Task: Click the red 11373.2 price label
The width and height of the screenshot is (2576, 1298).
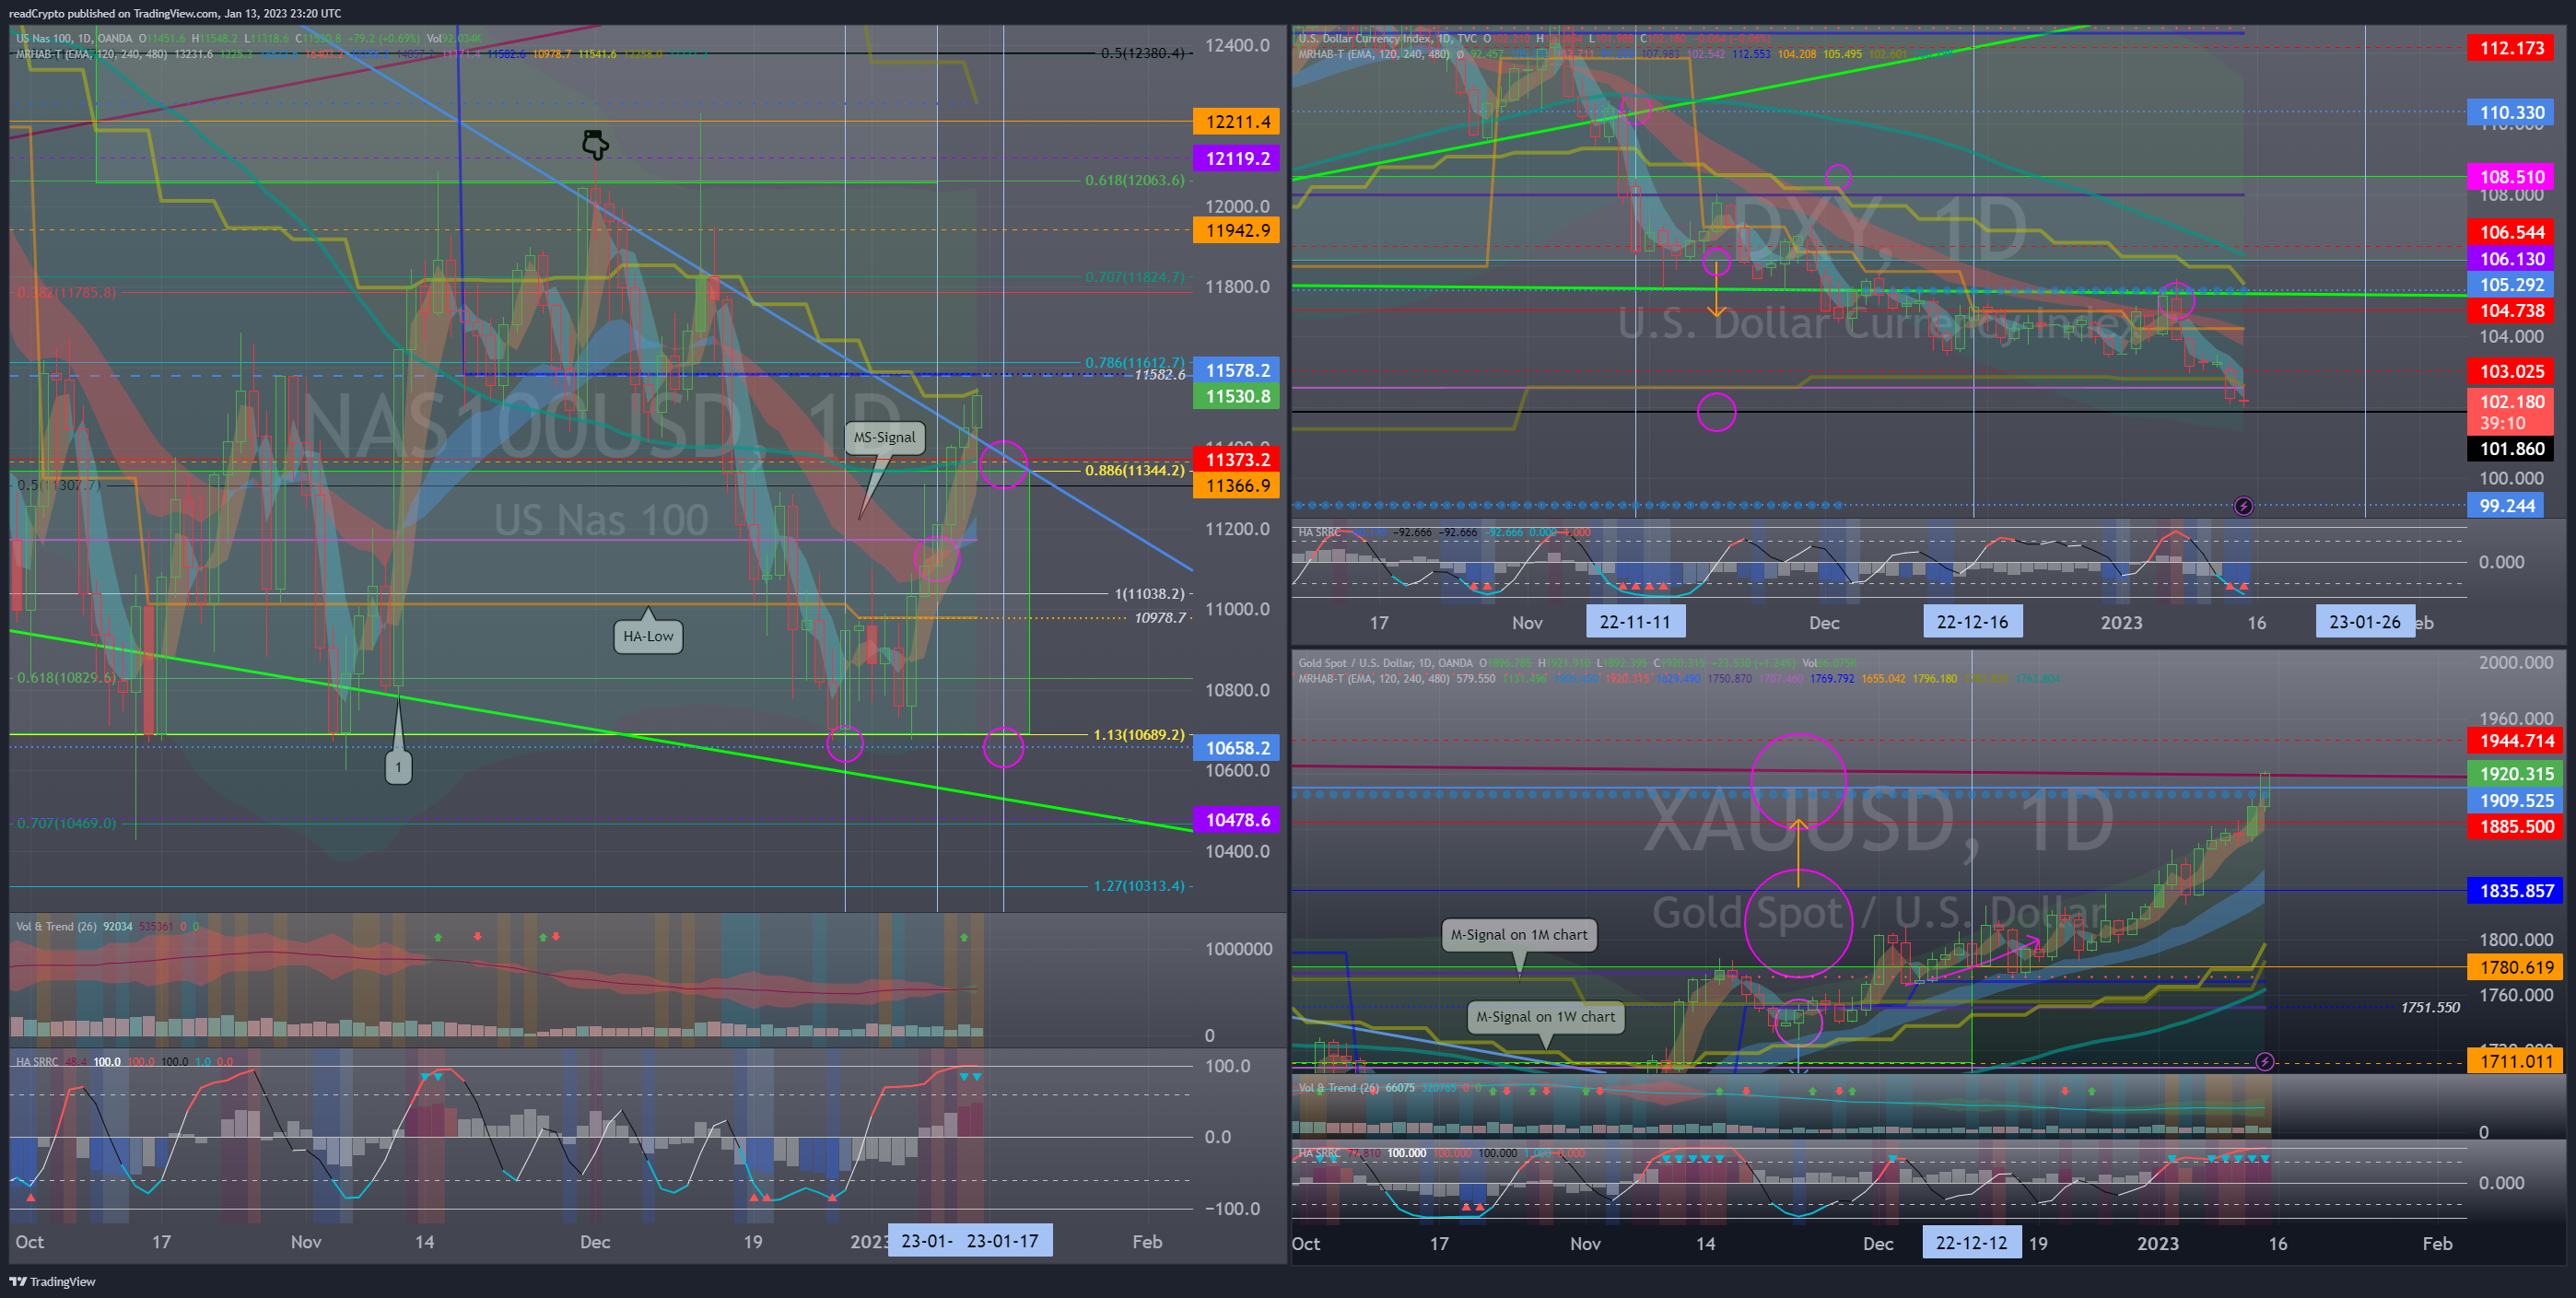Action: [x=1237, y=459]
